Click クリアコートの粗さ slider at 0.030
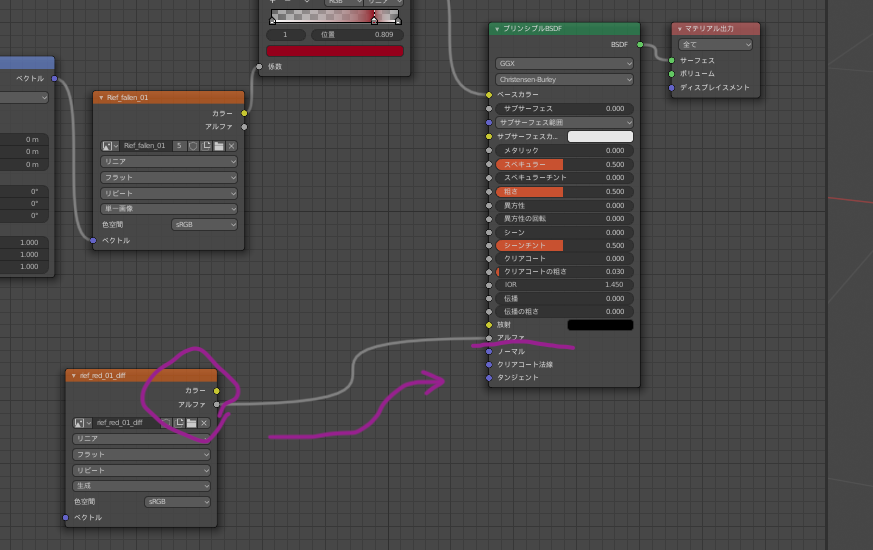Screen dimensions: 873x550 (564, 272)
